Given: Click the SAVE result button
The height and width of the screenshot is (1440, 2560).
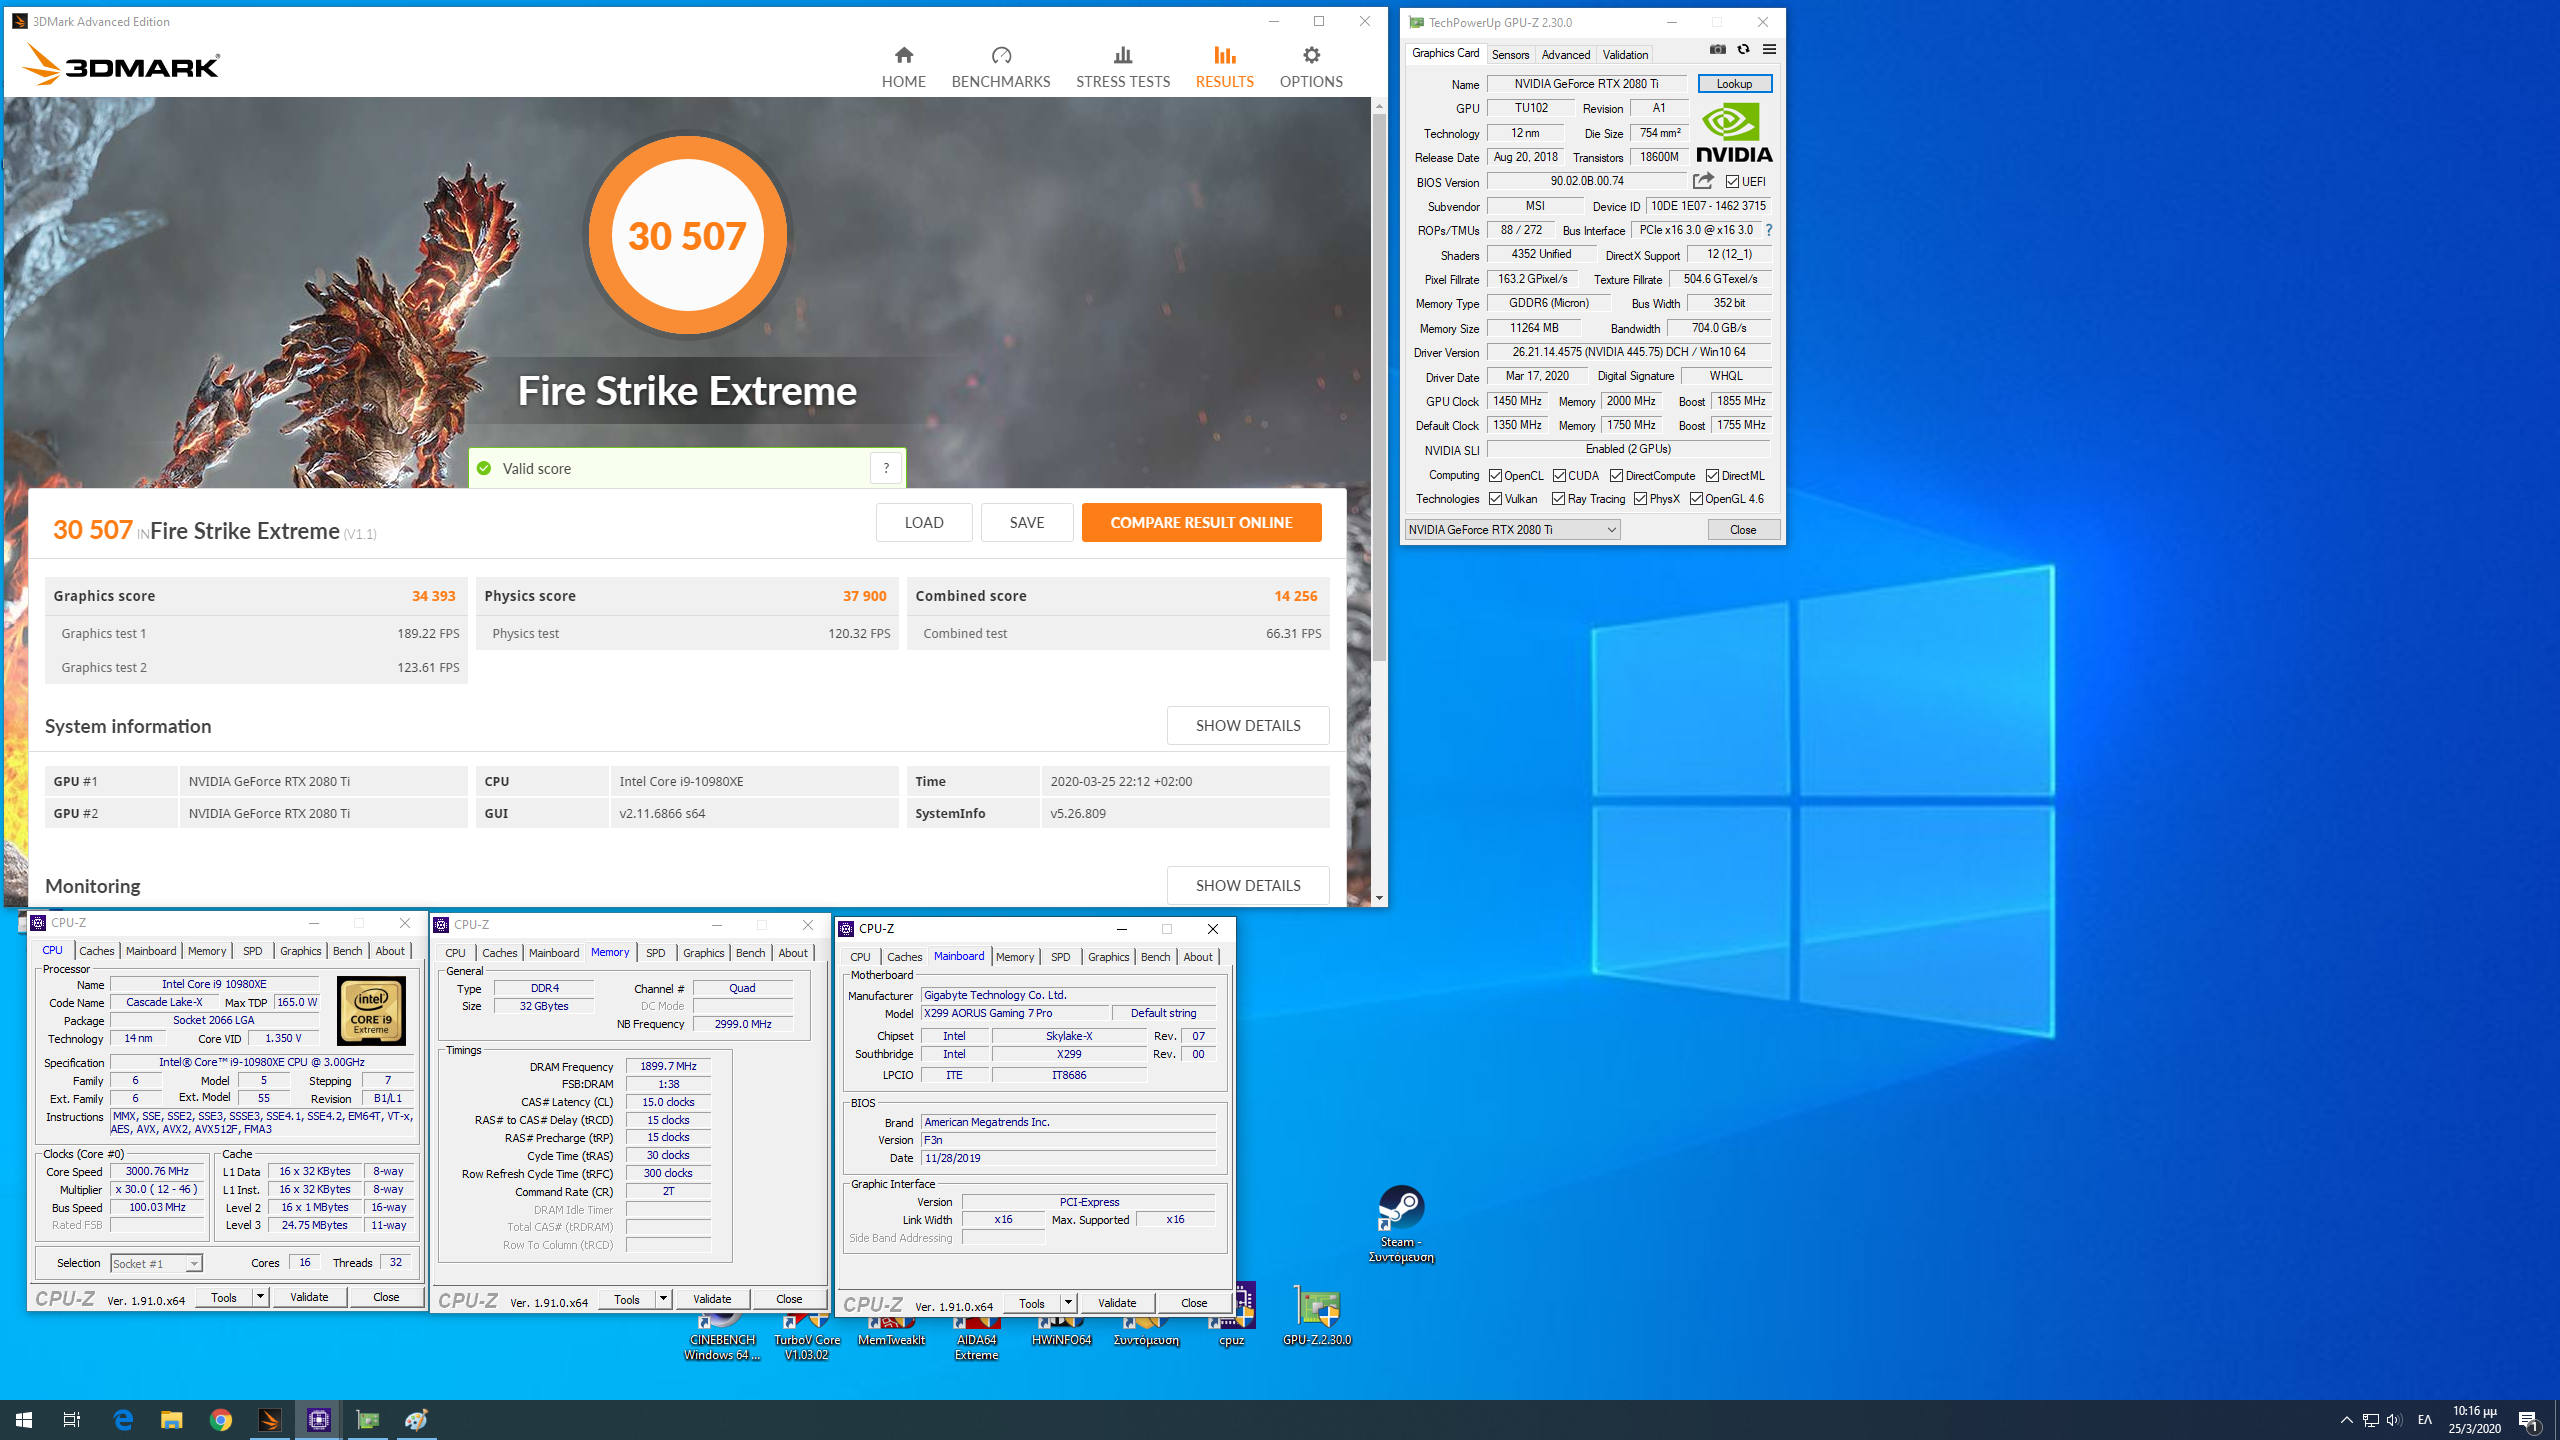Looking at the screenshot, I should 1027,522.
